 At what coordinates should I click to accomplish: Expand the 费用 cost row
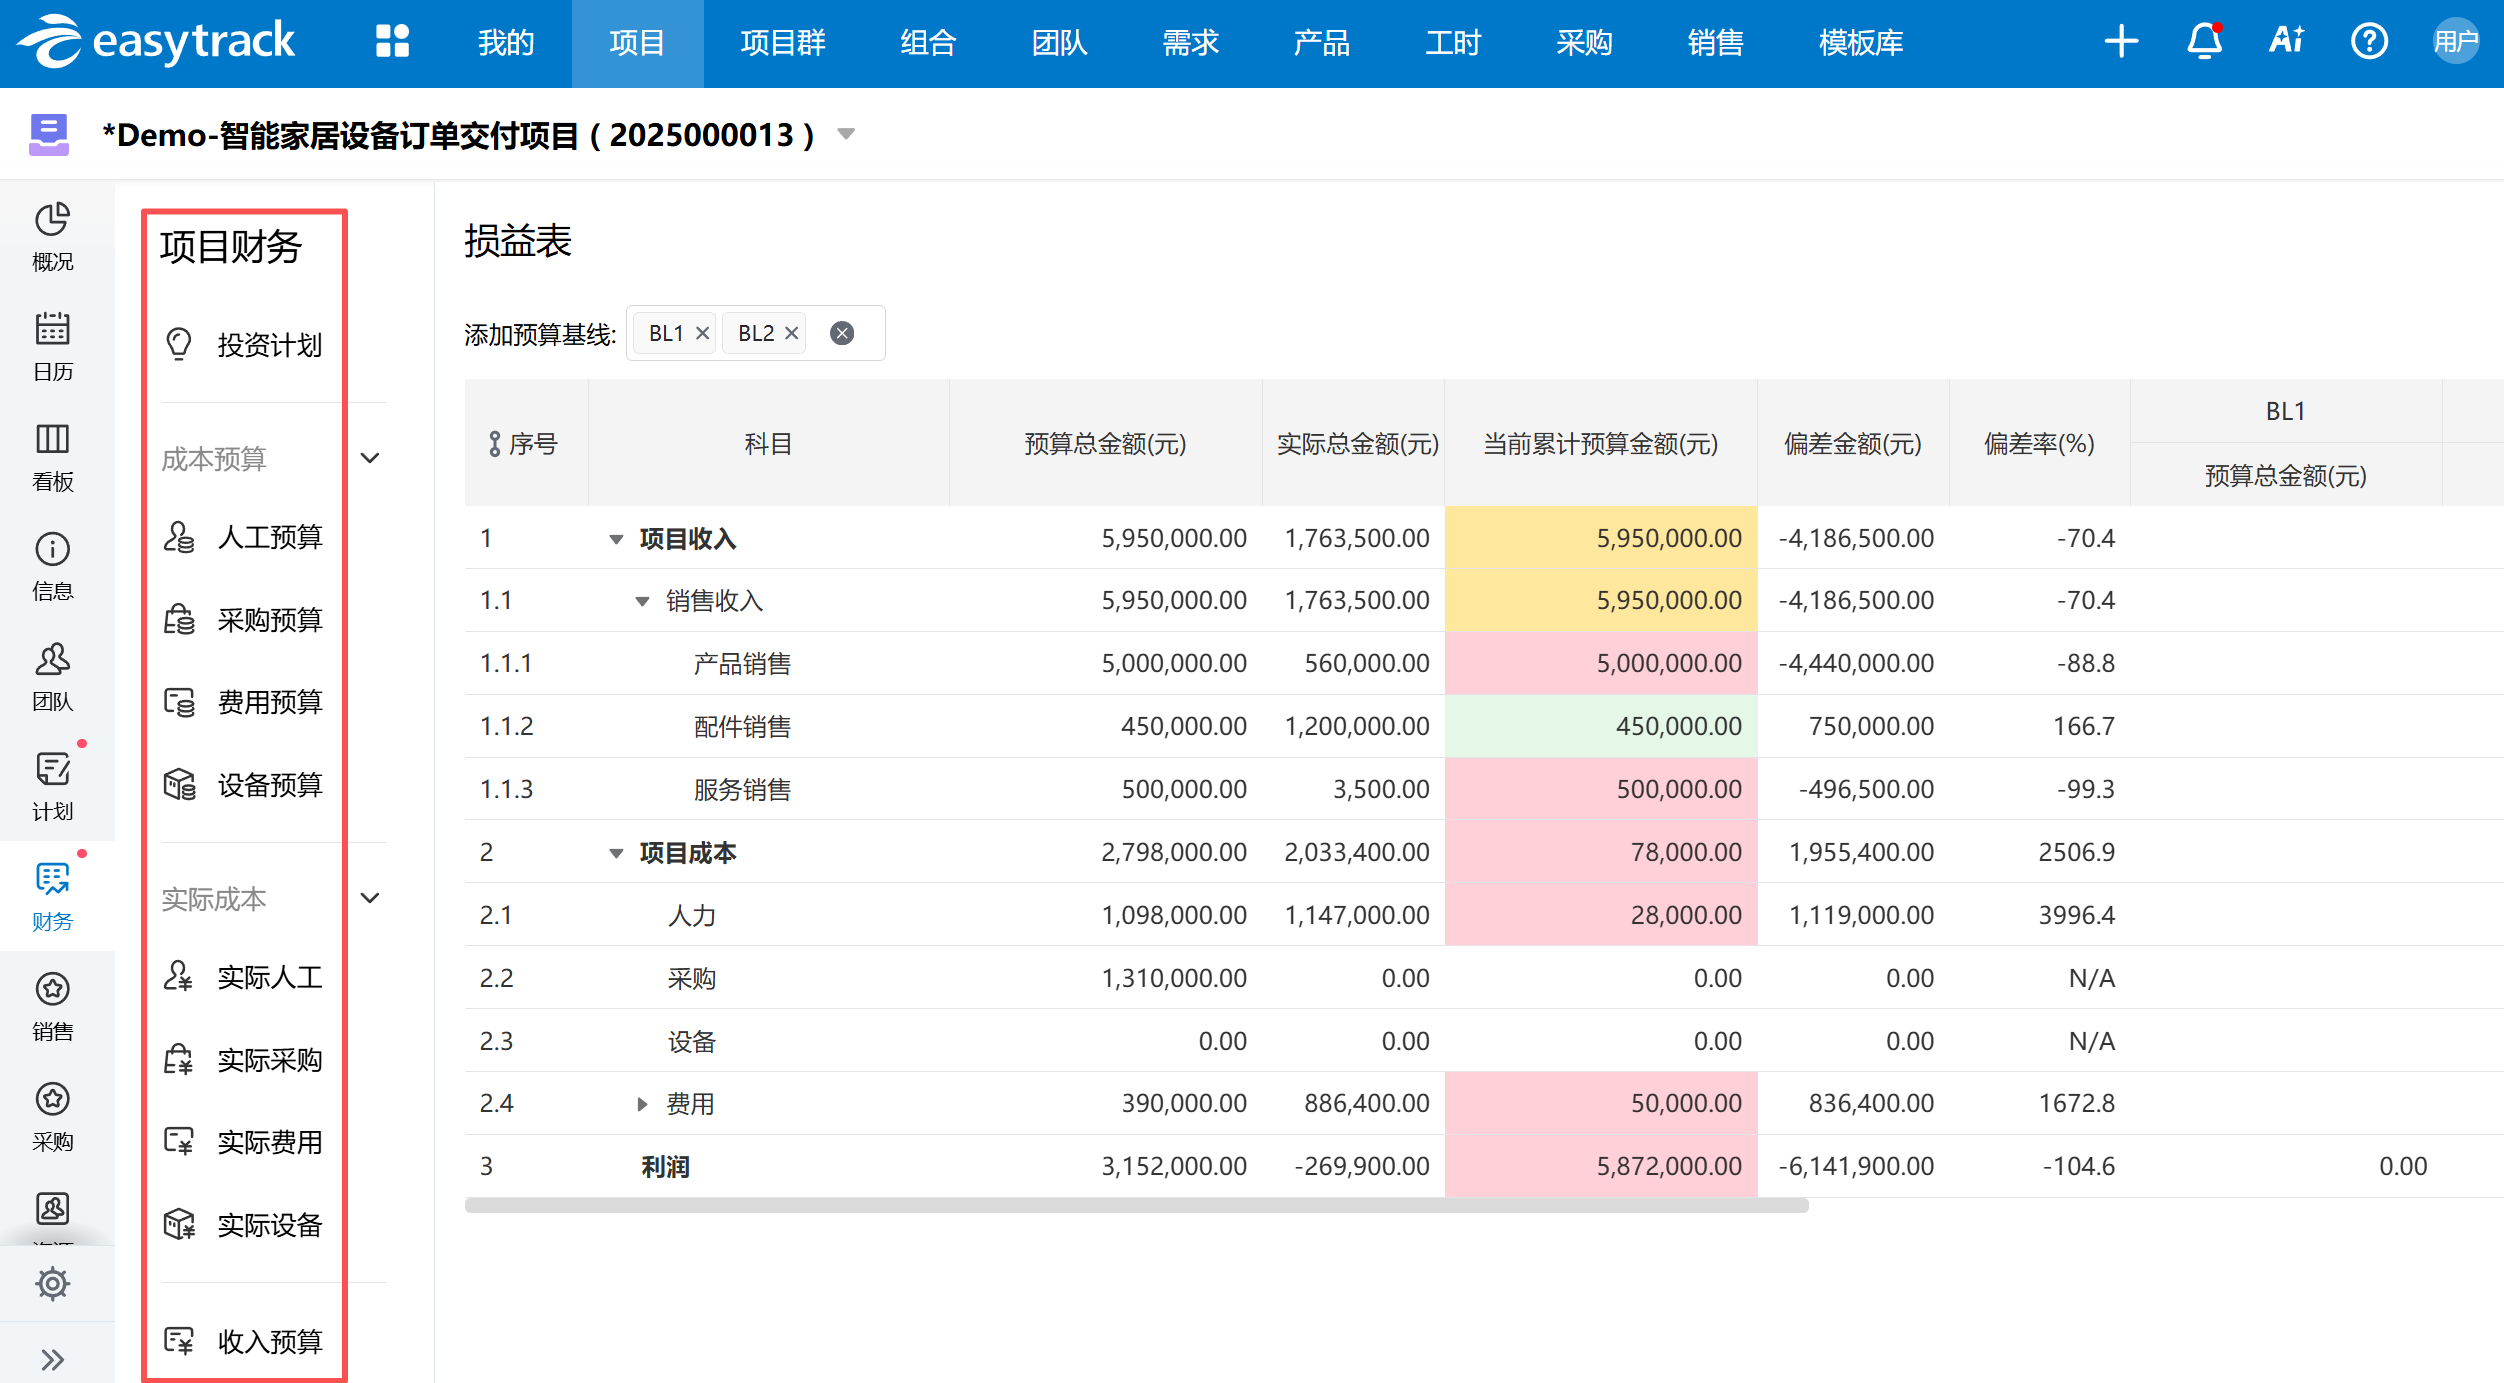pos(642,1104)
